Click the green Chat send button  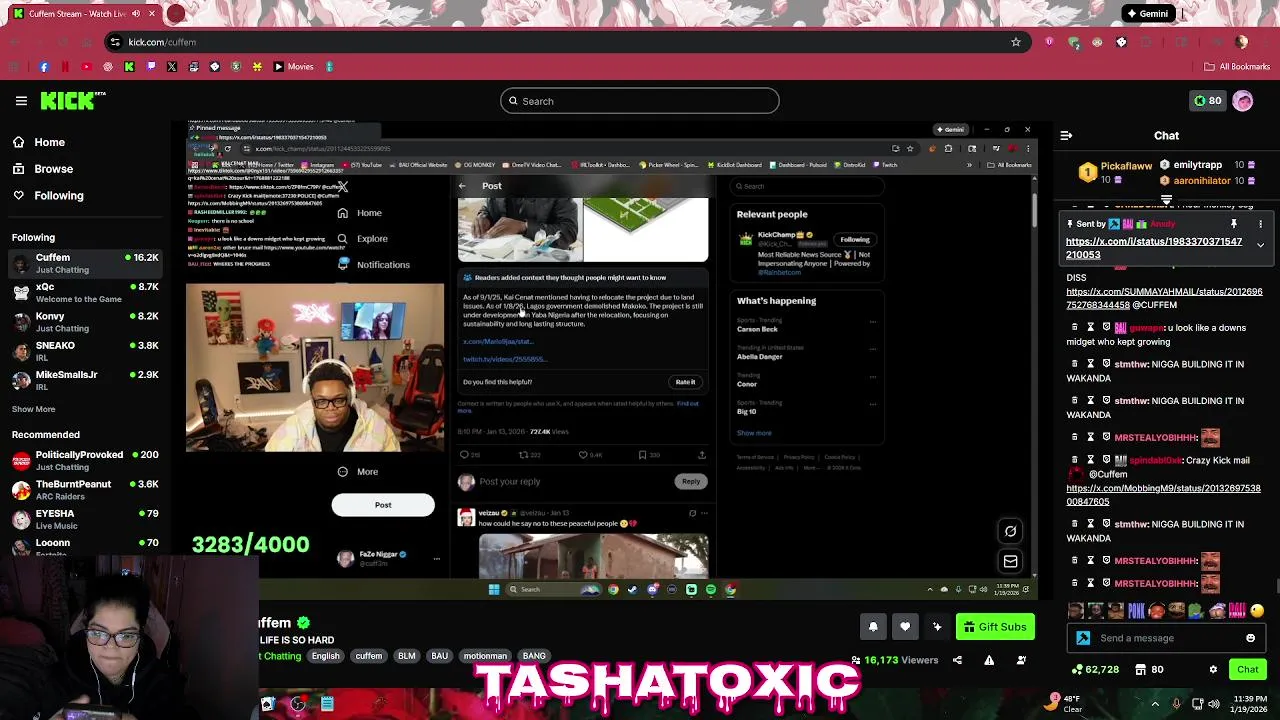(1248, 669)
